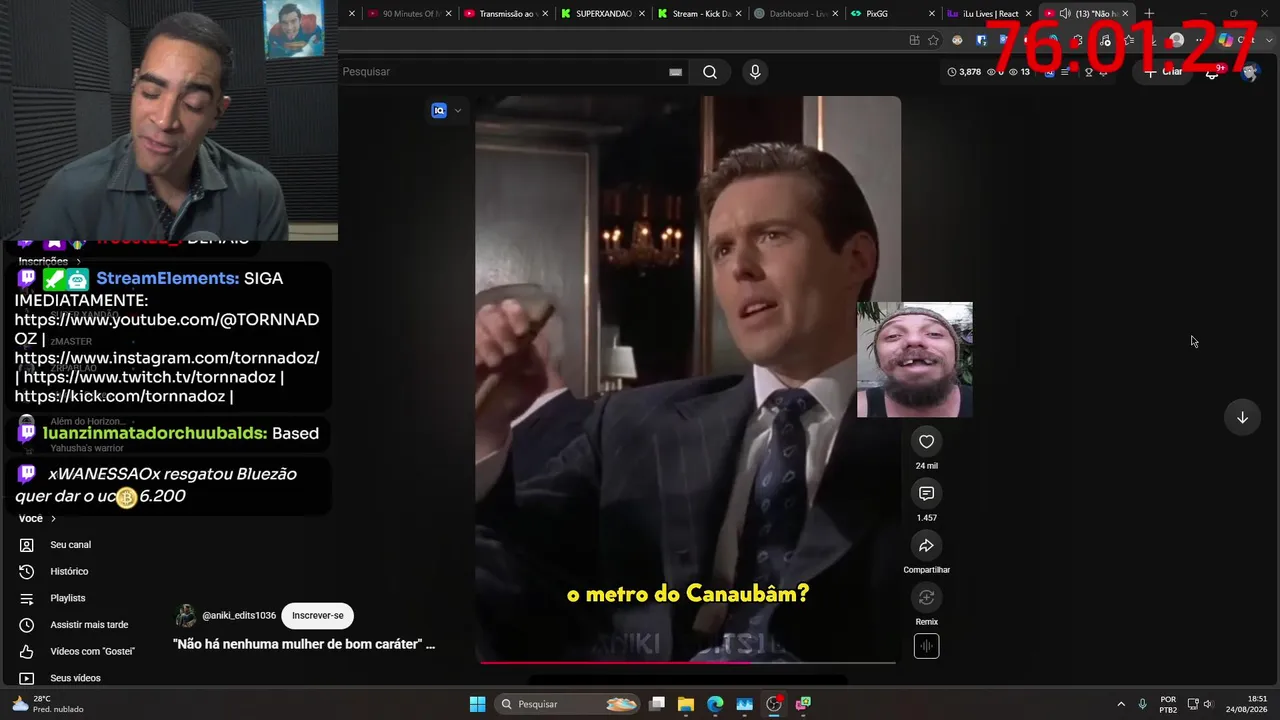Open the Short's comments panel
The width and height of the screenshot is (1280, 720).
(926, 494)
